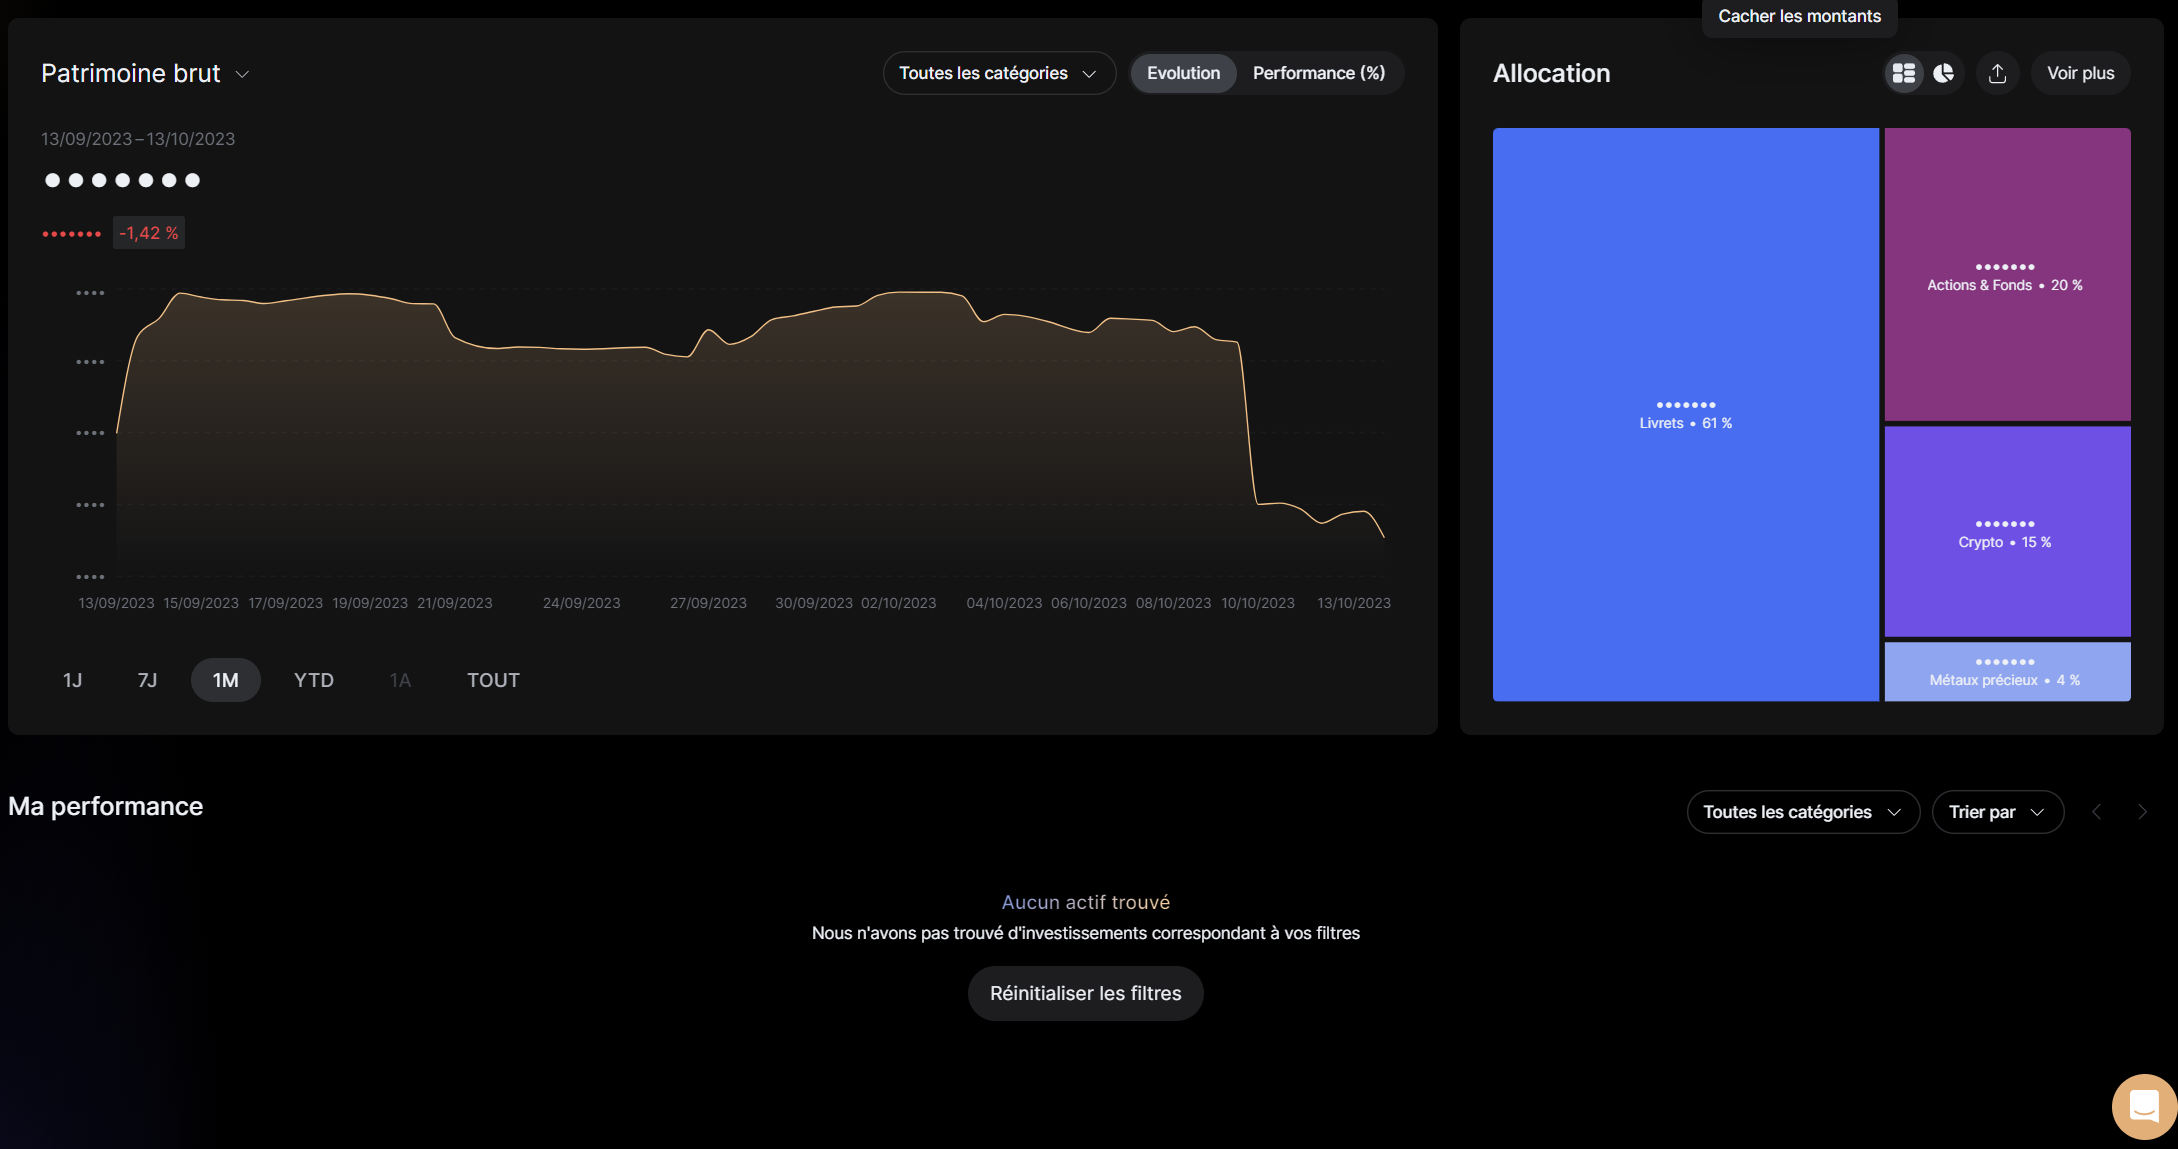Click the Voir plus button
Screen dimensions: 2178x1149
point(2080,73)
